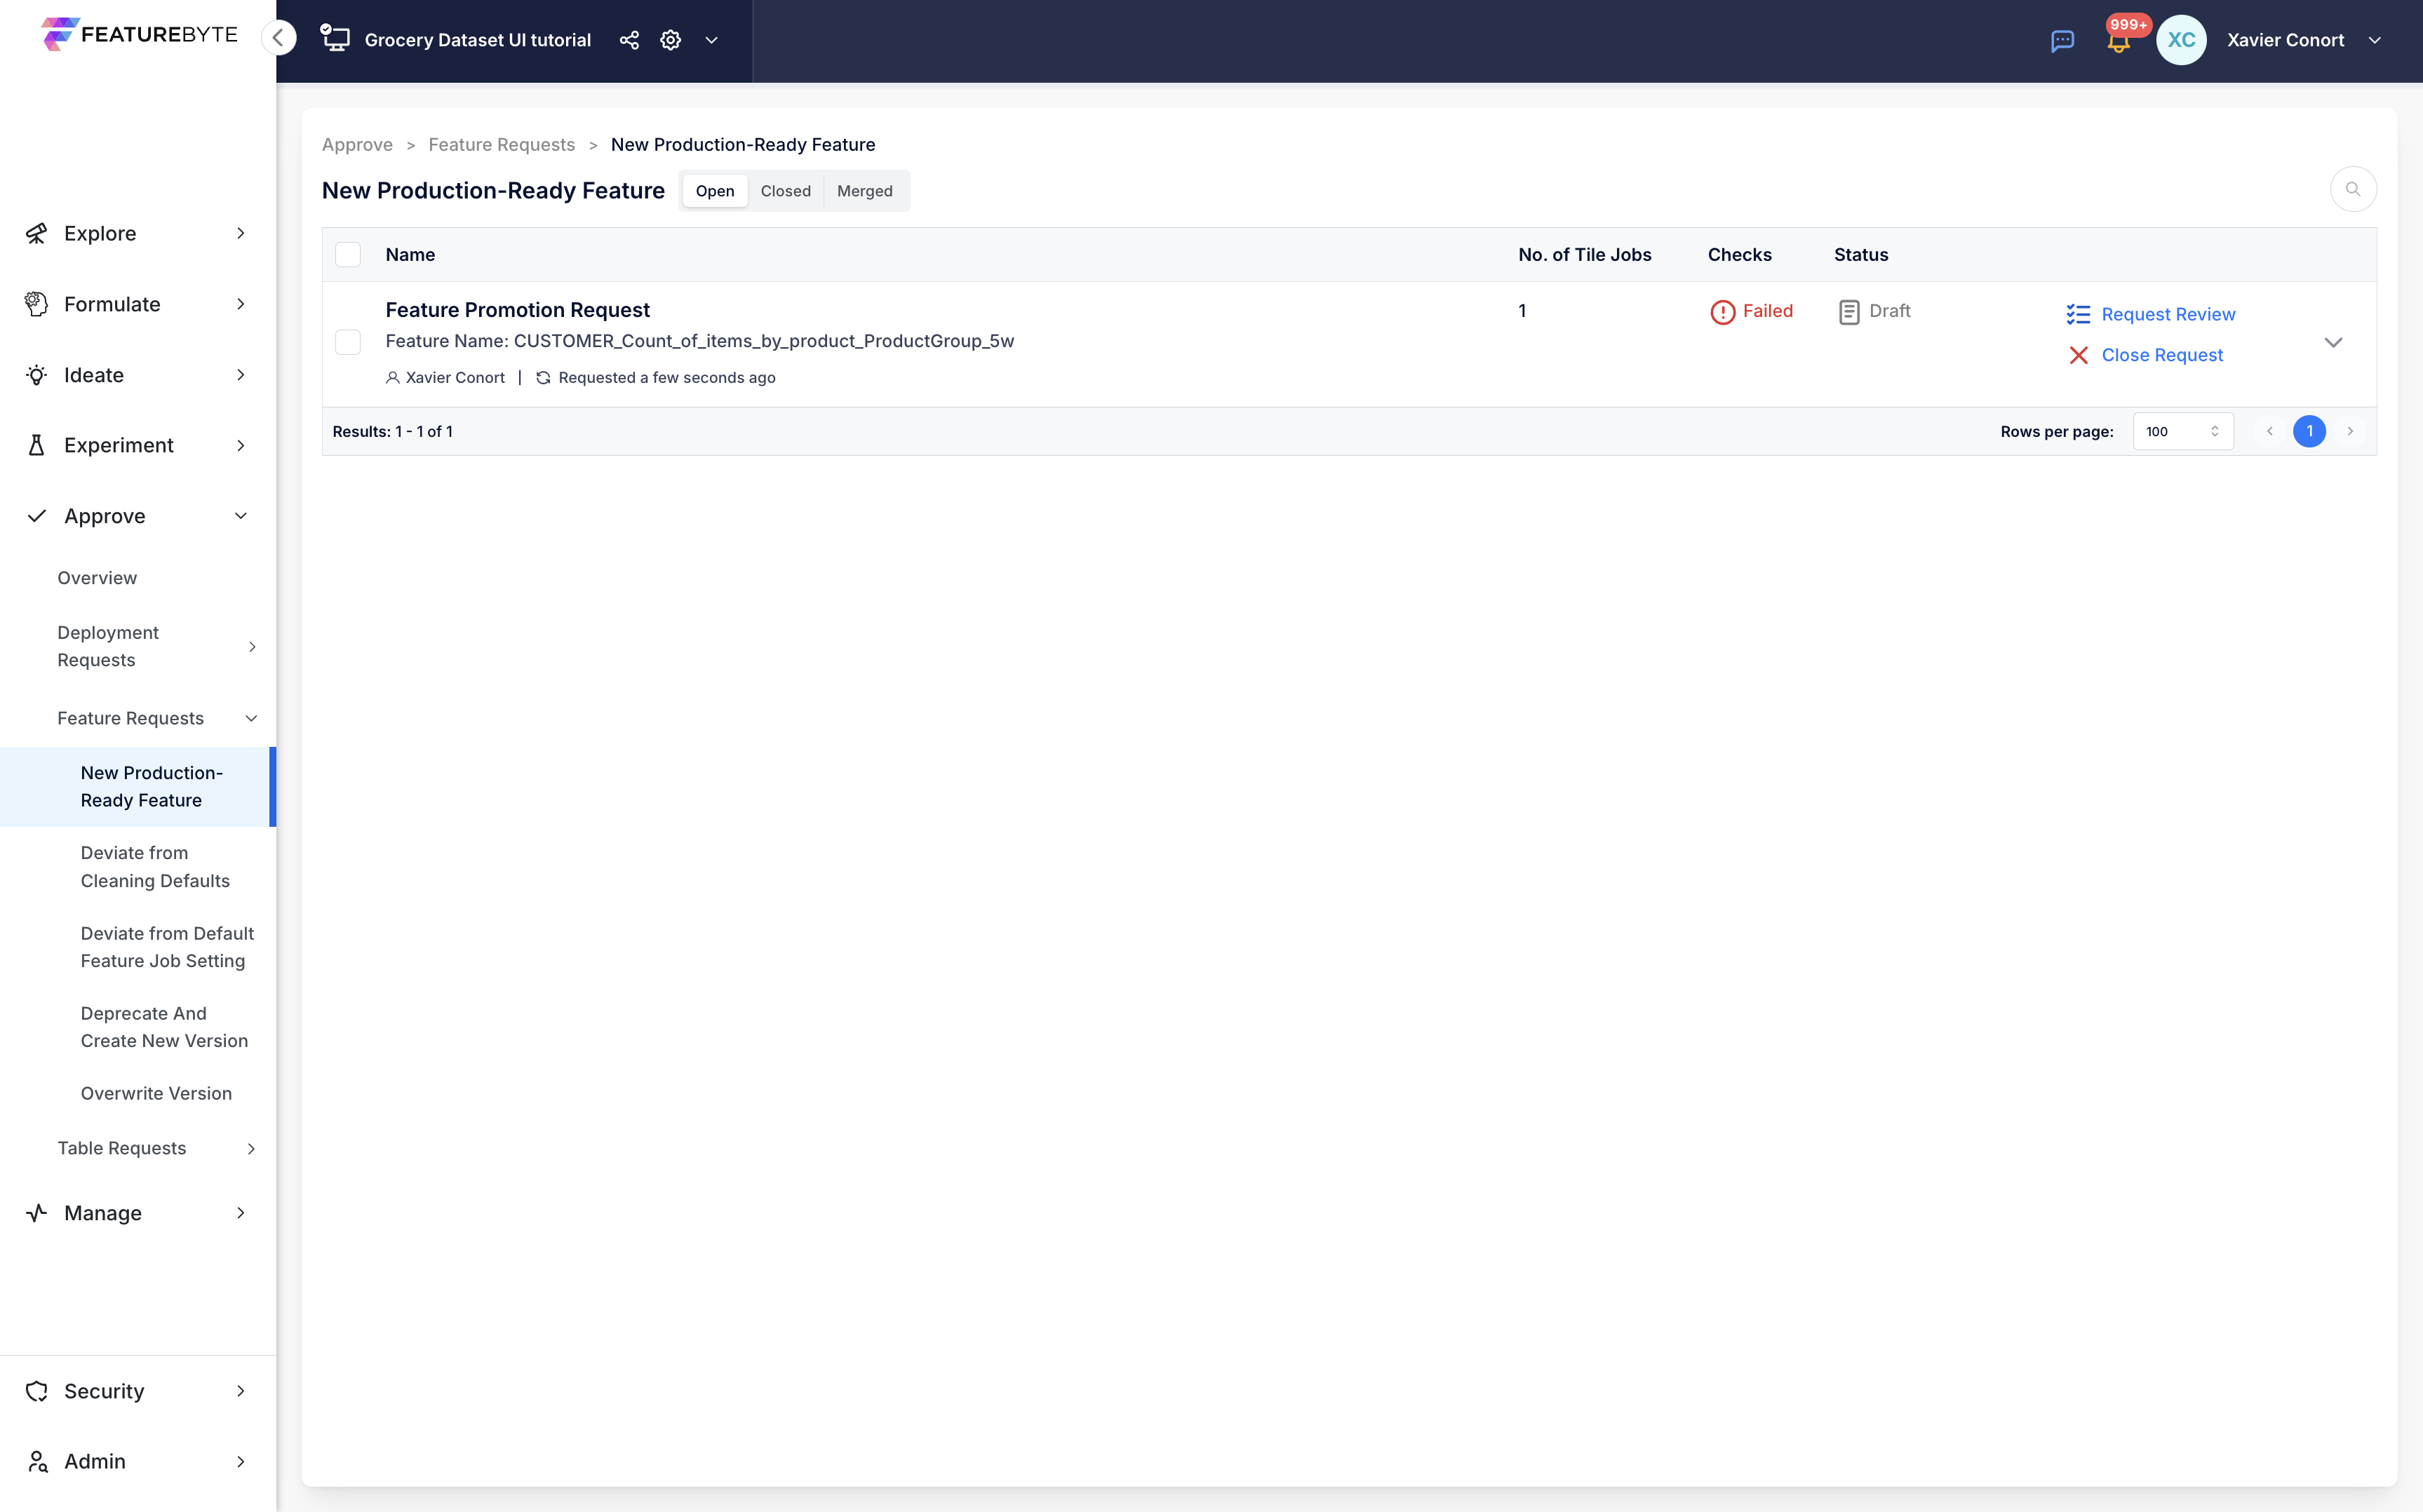Viewport: 2423px width, 1512px height.
Task: Select the Feature Promotion Request row checkbox
Action: 348,342
